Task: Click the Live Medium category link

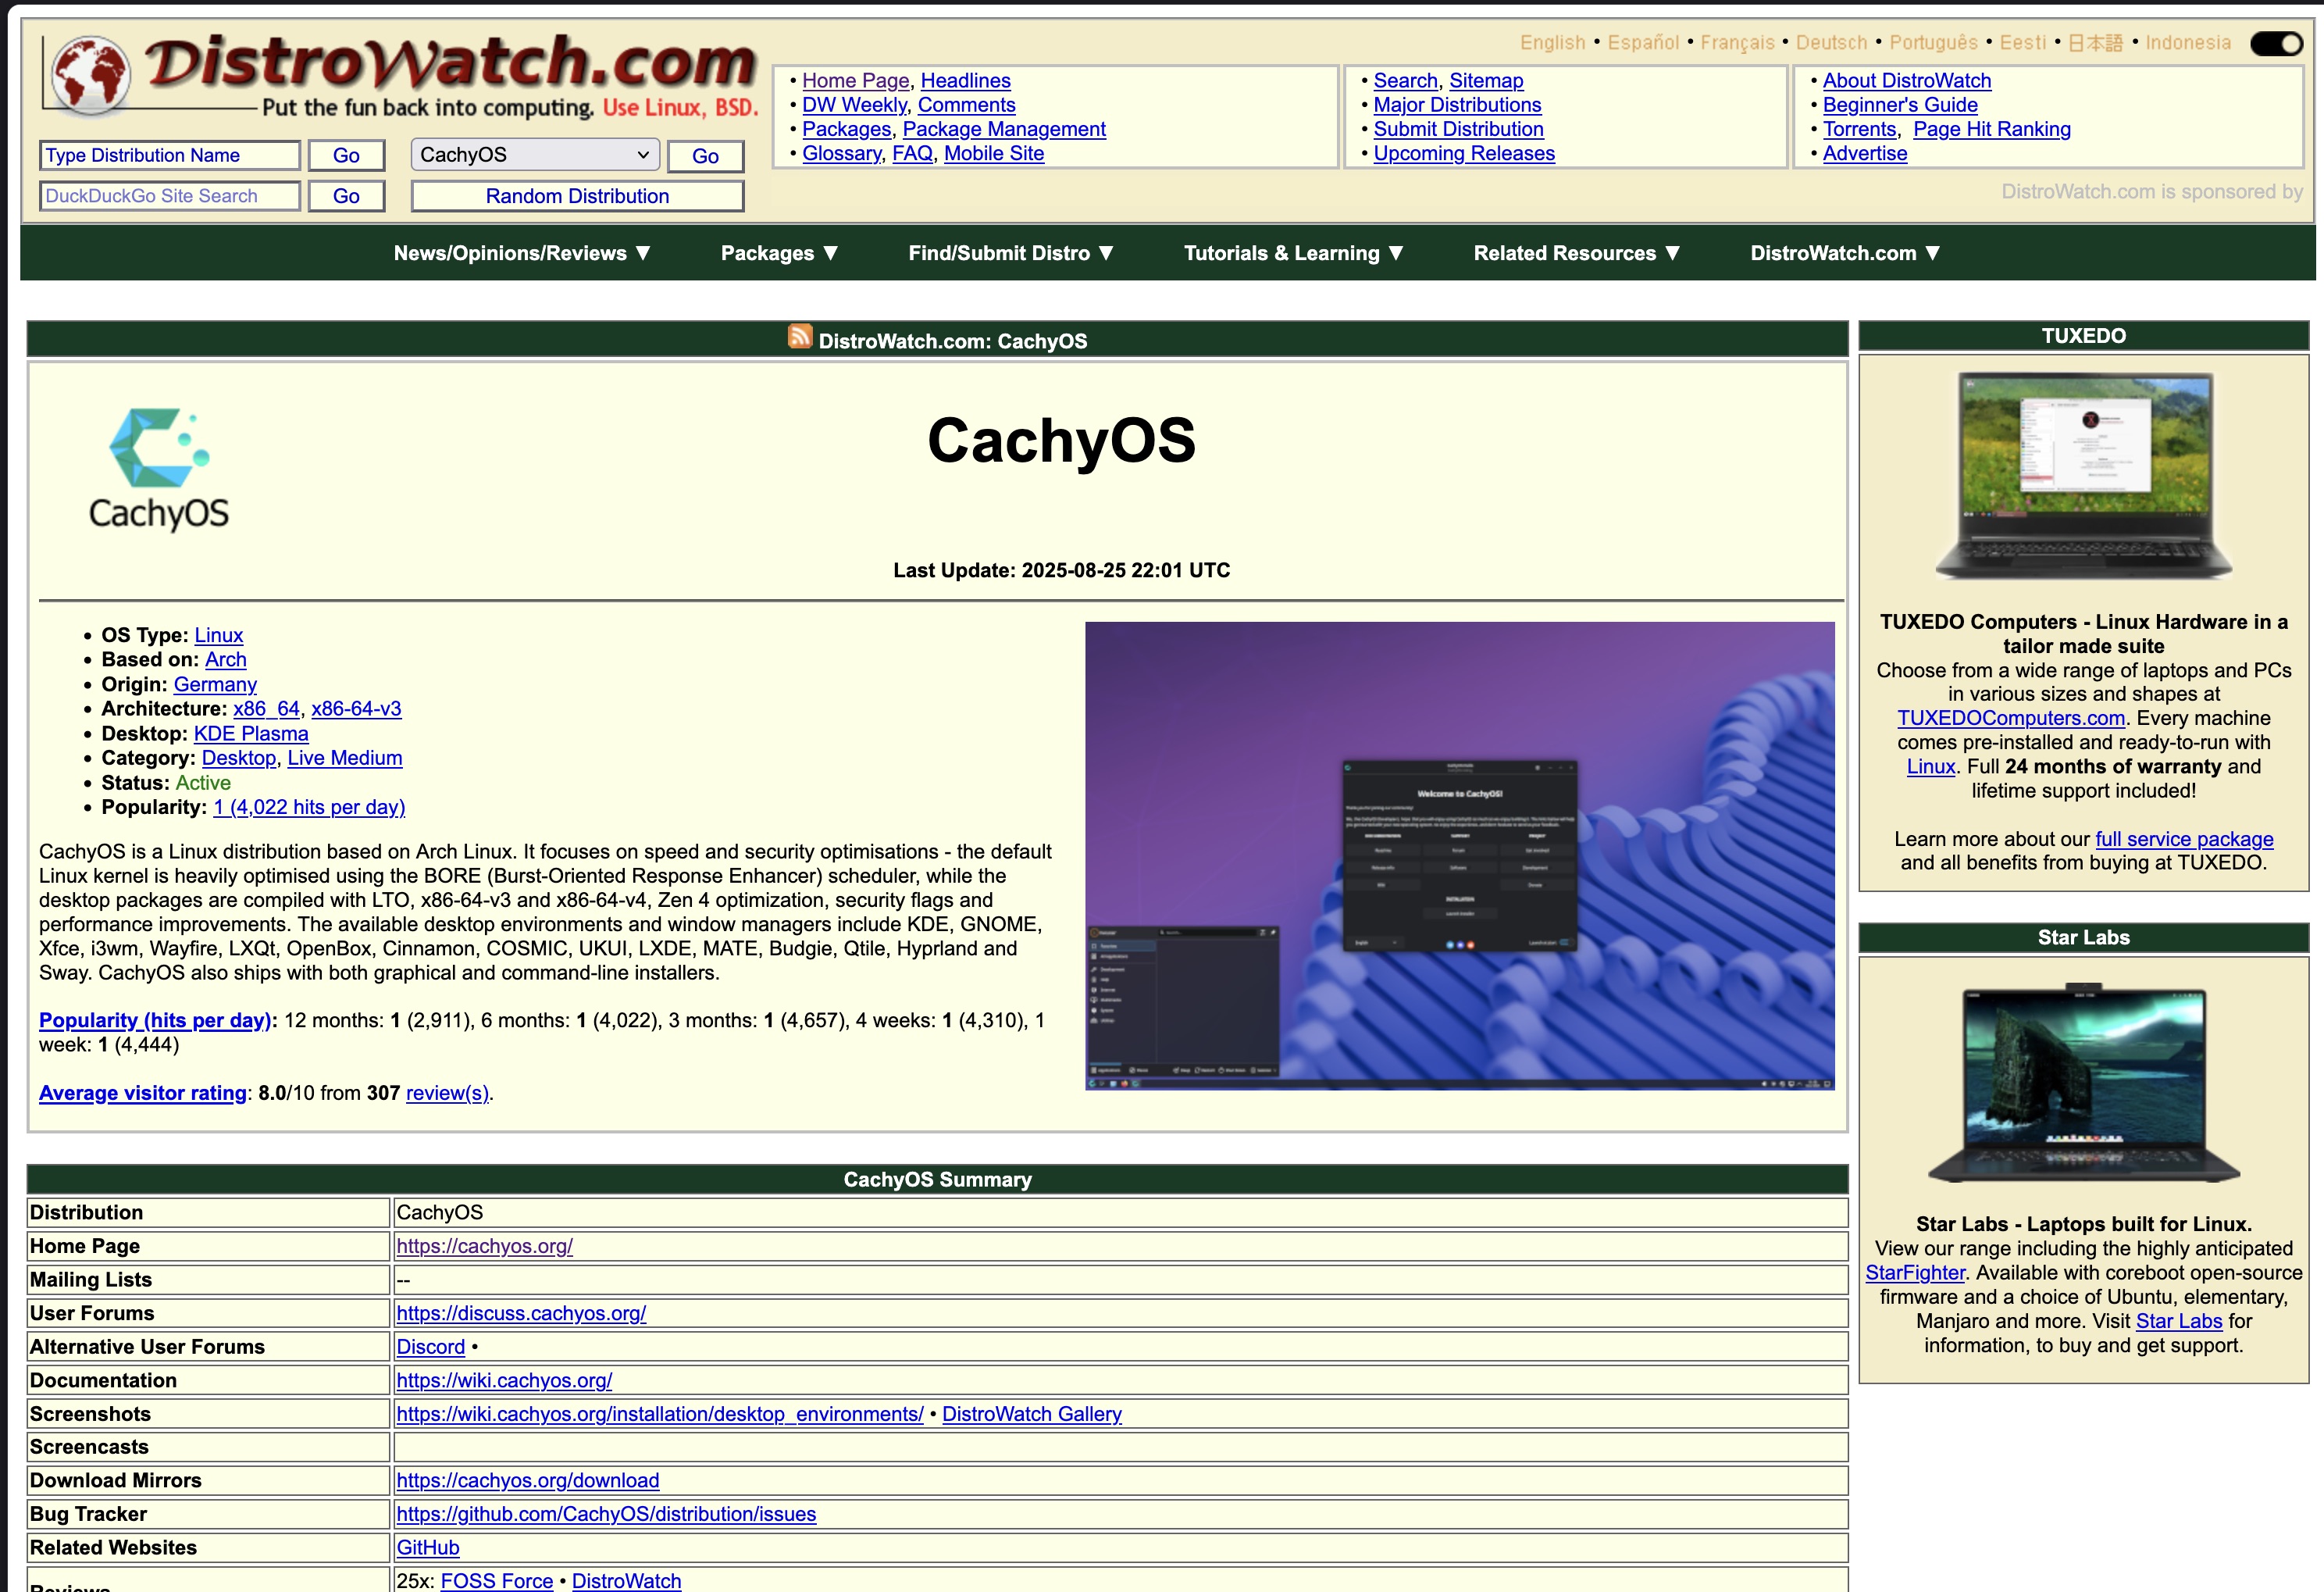Action: pyautogui.click(x=345, y=758)
